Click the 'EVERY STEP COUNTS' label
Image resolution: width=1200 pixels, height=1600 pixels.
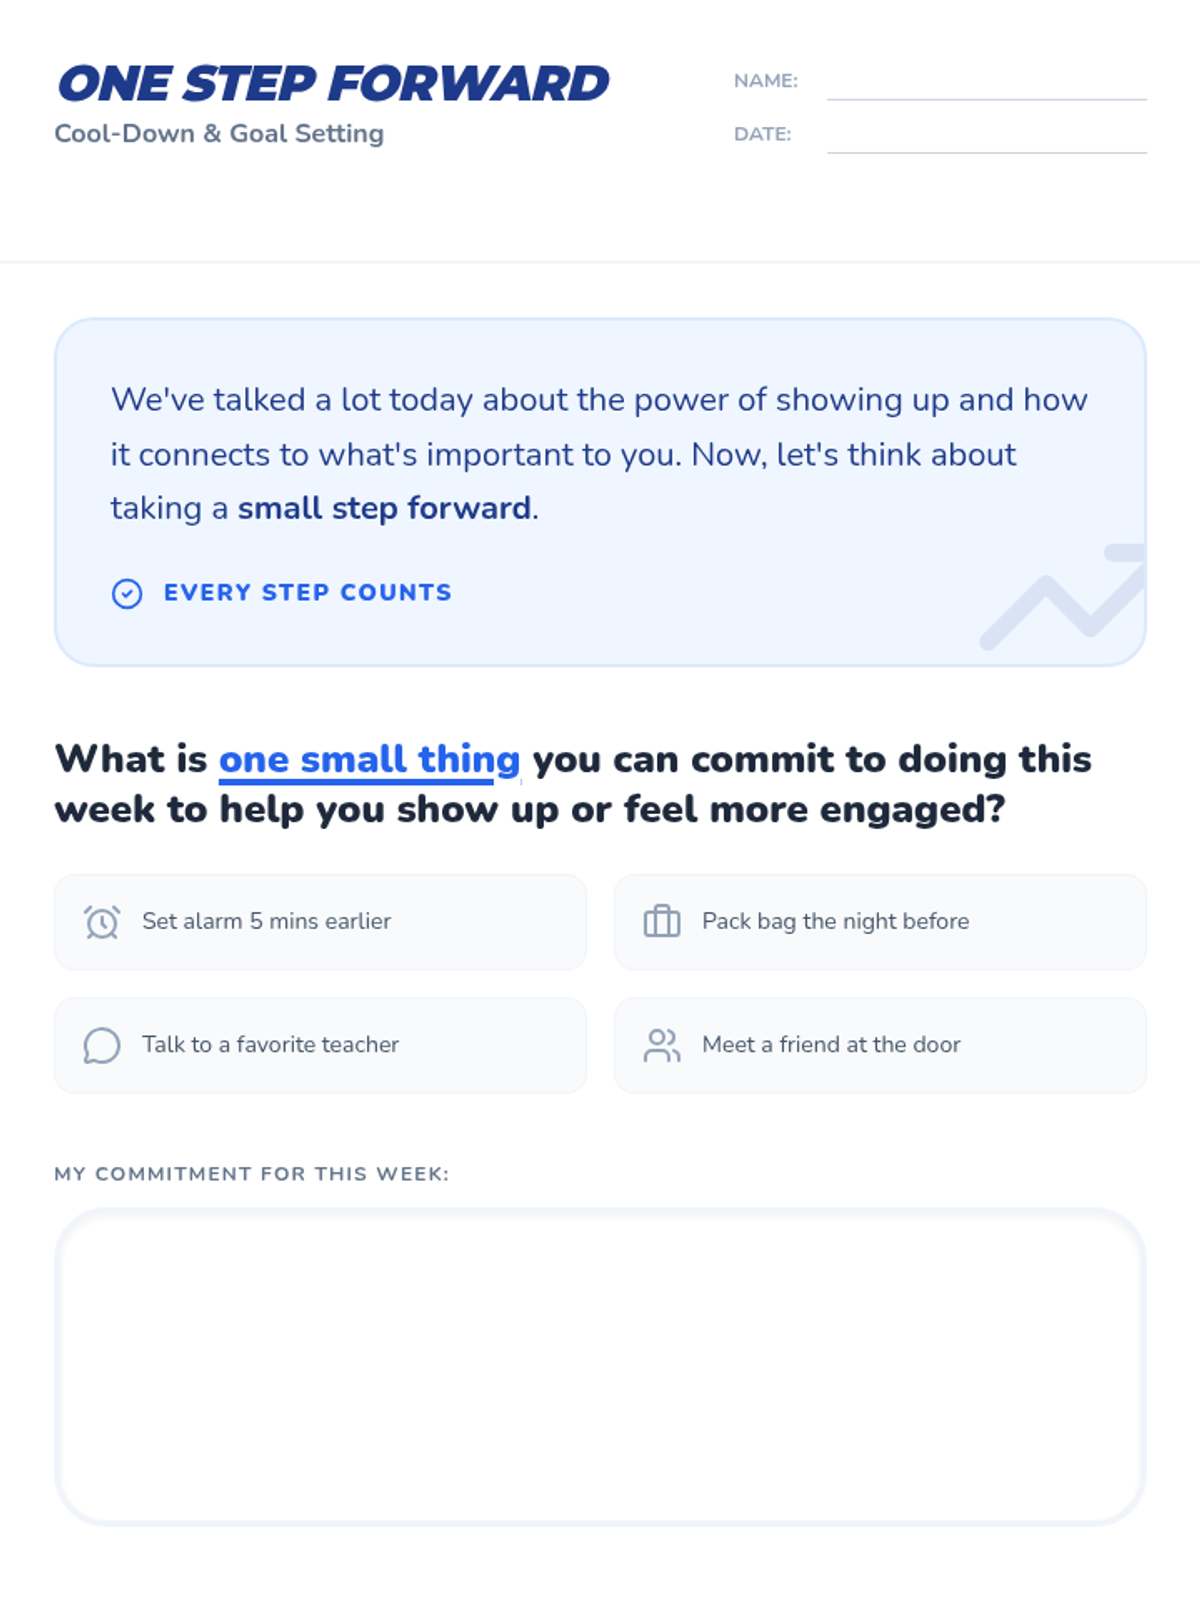[308, 593]
